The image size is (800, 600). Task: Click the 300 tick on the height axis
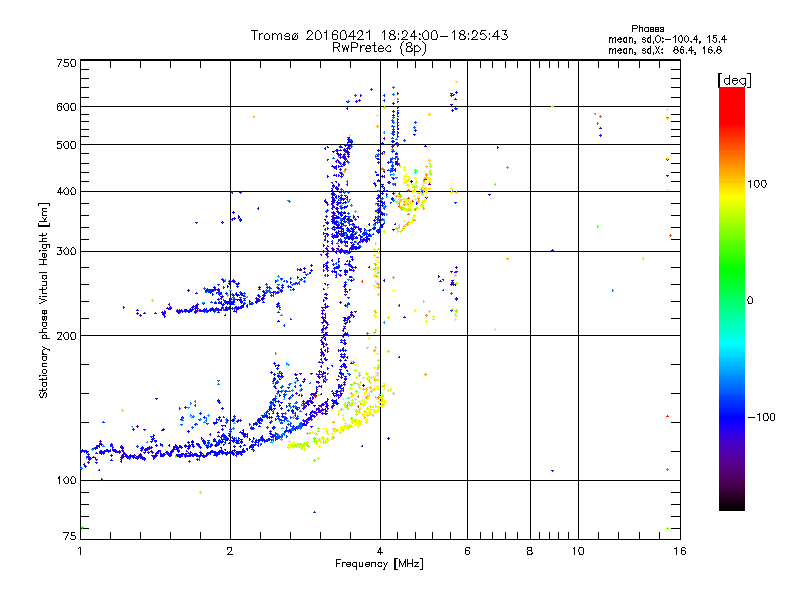66,252
